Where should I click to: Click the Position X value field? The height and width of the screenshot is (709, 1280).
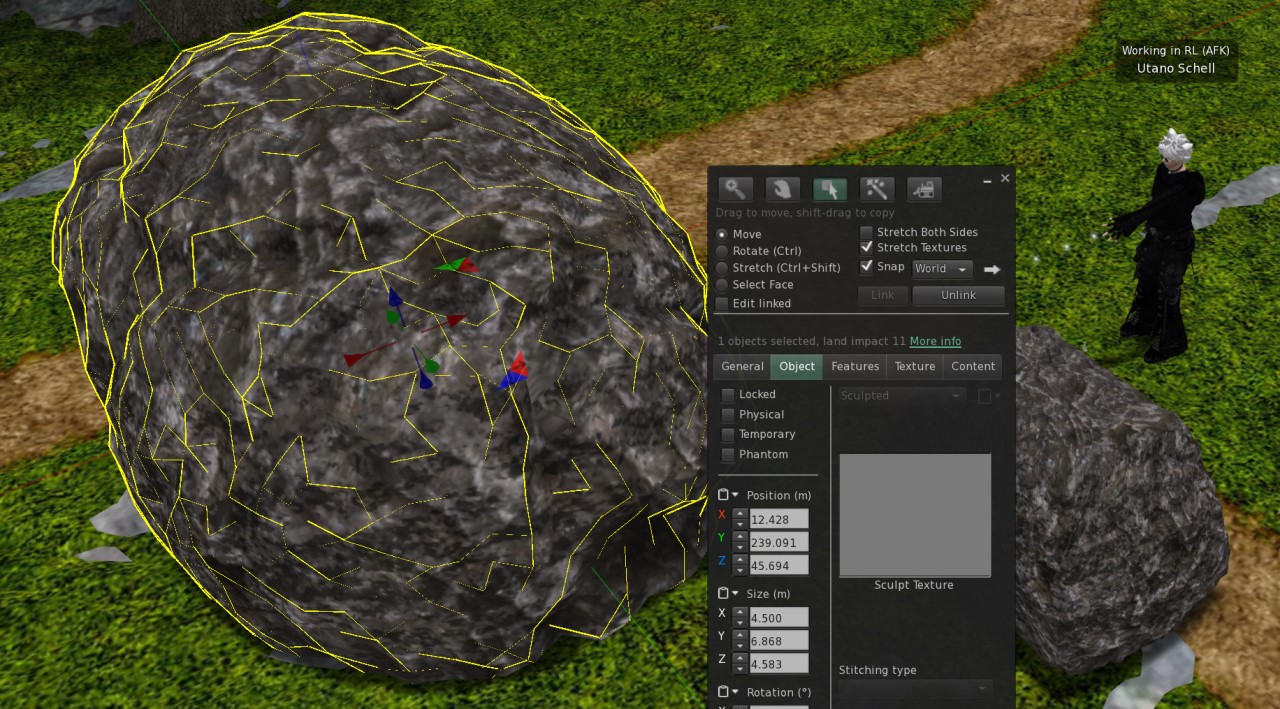(x=778, y=520)
